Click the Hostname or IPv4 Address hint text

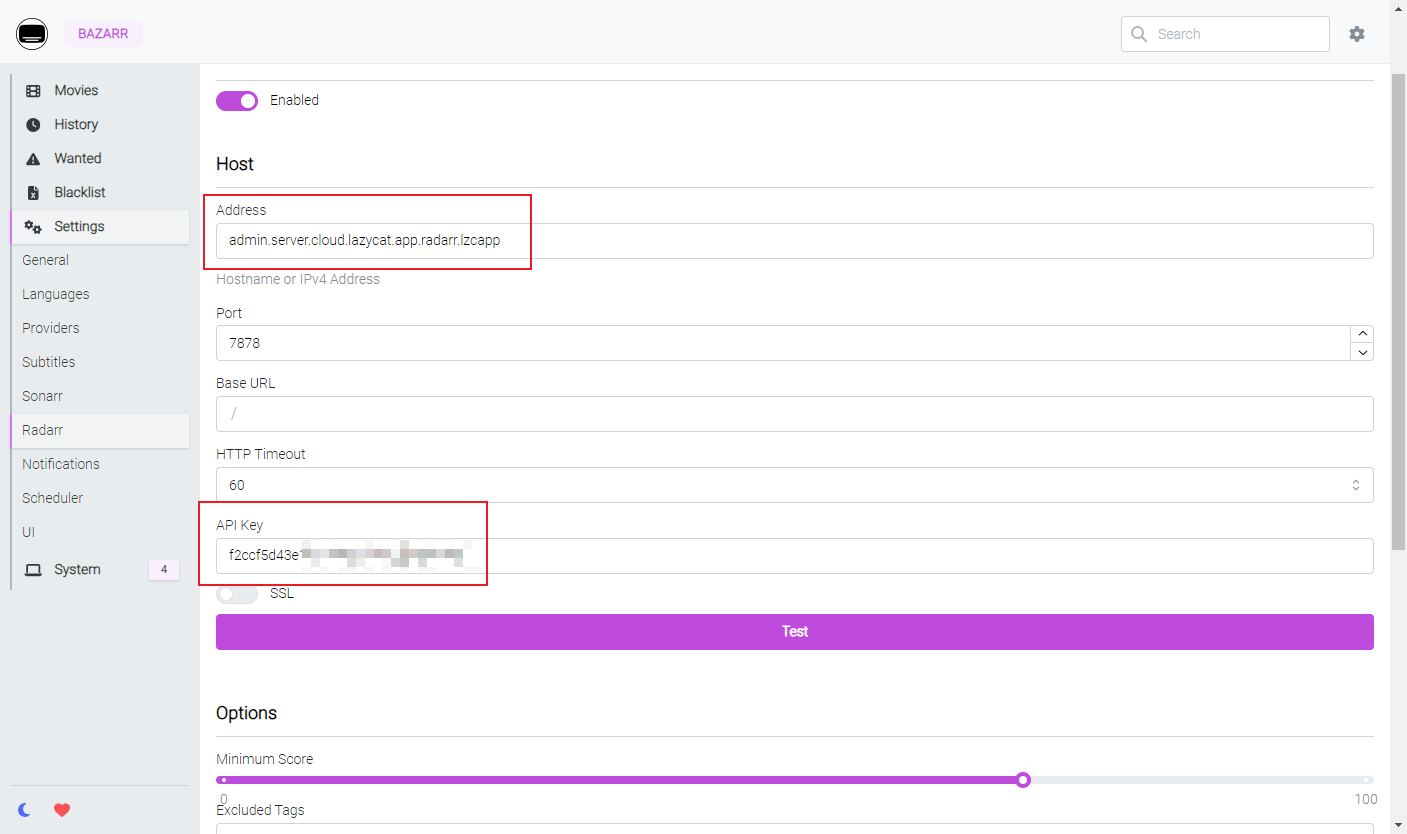298,279
